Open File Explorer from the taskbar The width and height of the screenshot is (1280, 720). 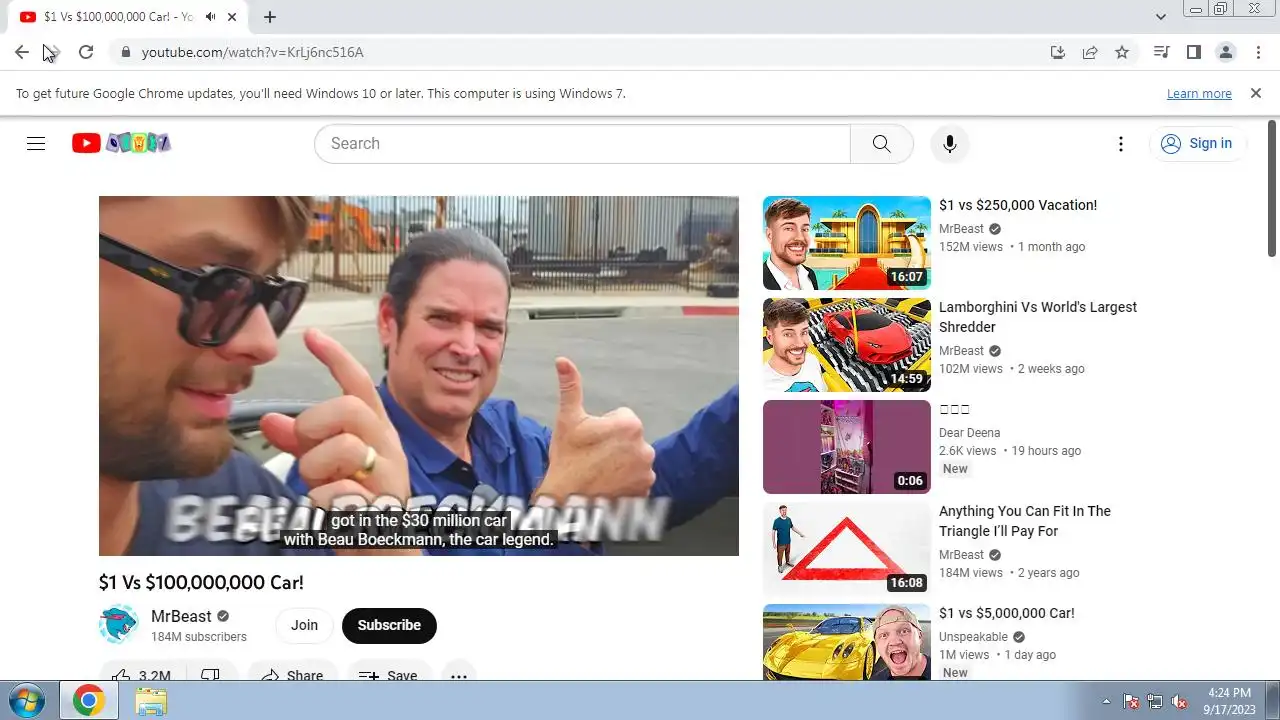click(x=151, y=701)
